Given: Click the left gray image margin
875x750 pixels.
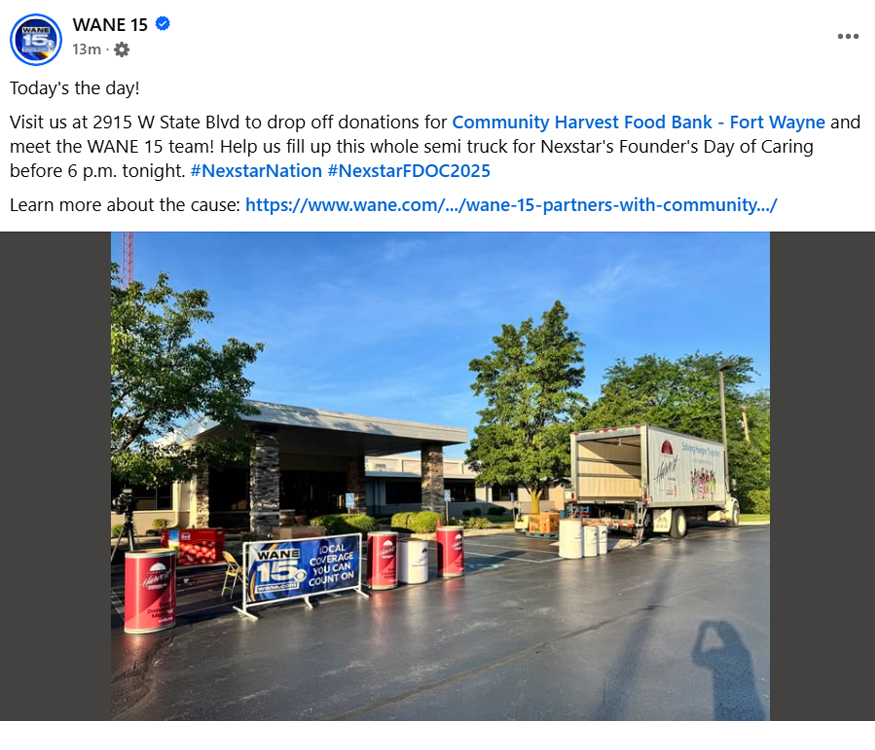Looking at the screenshot, I should [x=55, y=476].
